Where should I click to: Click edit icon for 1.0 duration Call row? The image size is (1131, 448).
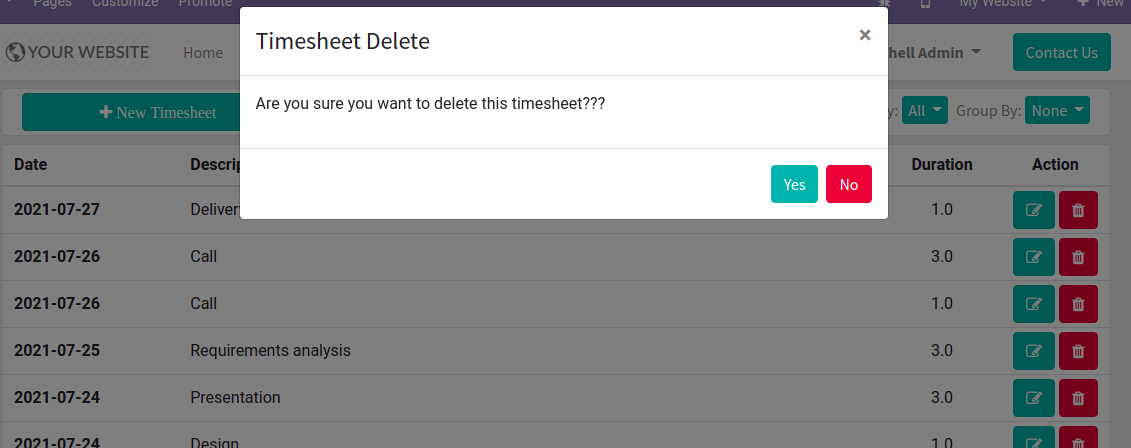(1034, 304)
